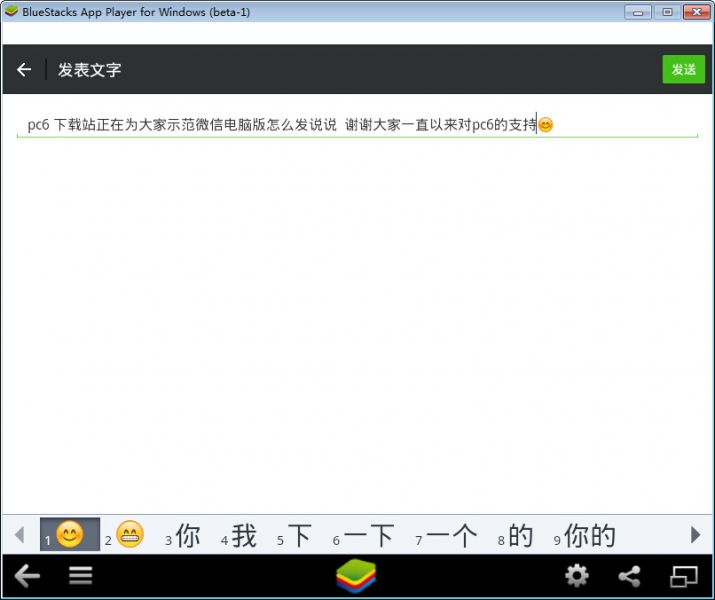Click the BlueStacks title bar app icon
Viewport: 715px width, 600px height.
[11, 11]
